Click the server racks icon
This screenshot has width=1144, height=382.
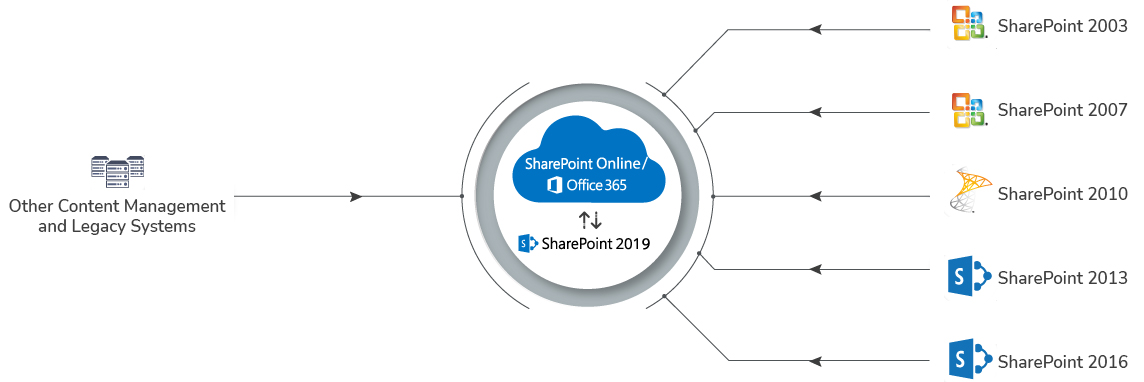[117, 172]
